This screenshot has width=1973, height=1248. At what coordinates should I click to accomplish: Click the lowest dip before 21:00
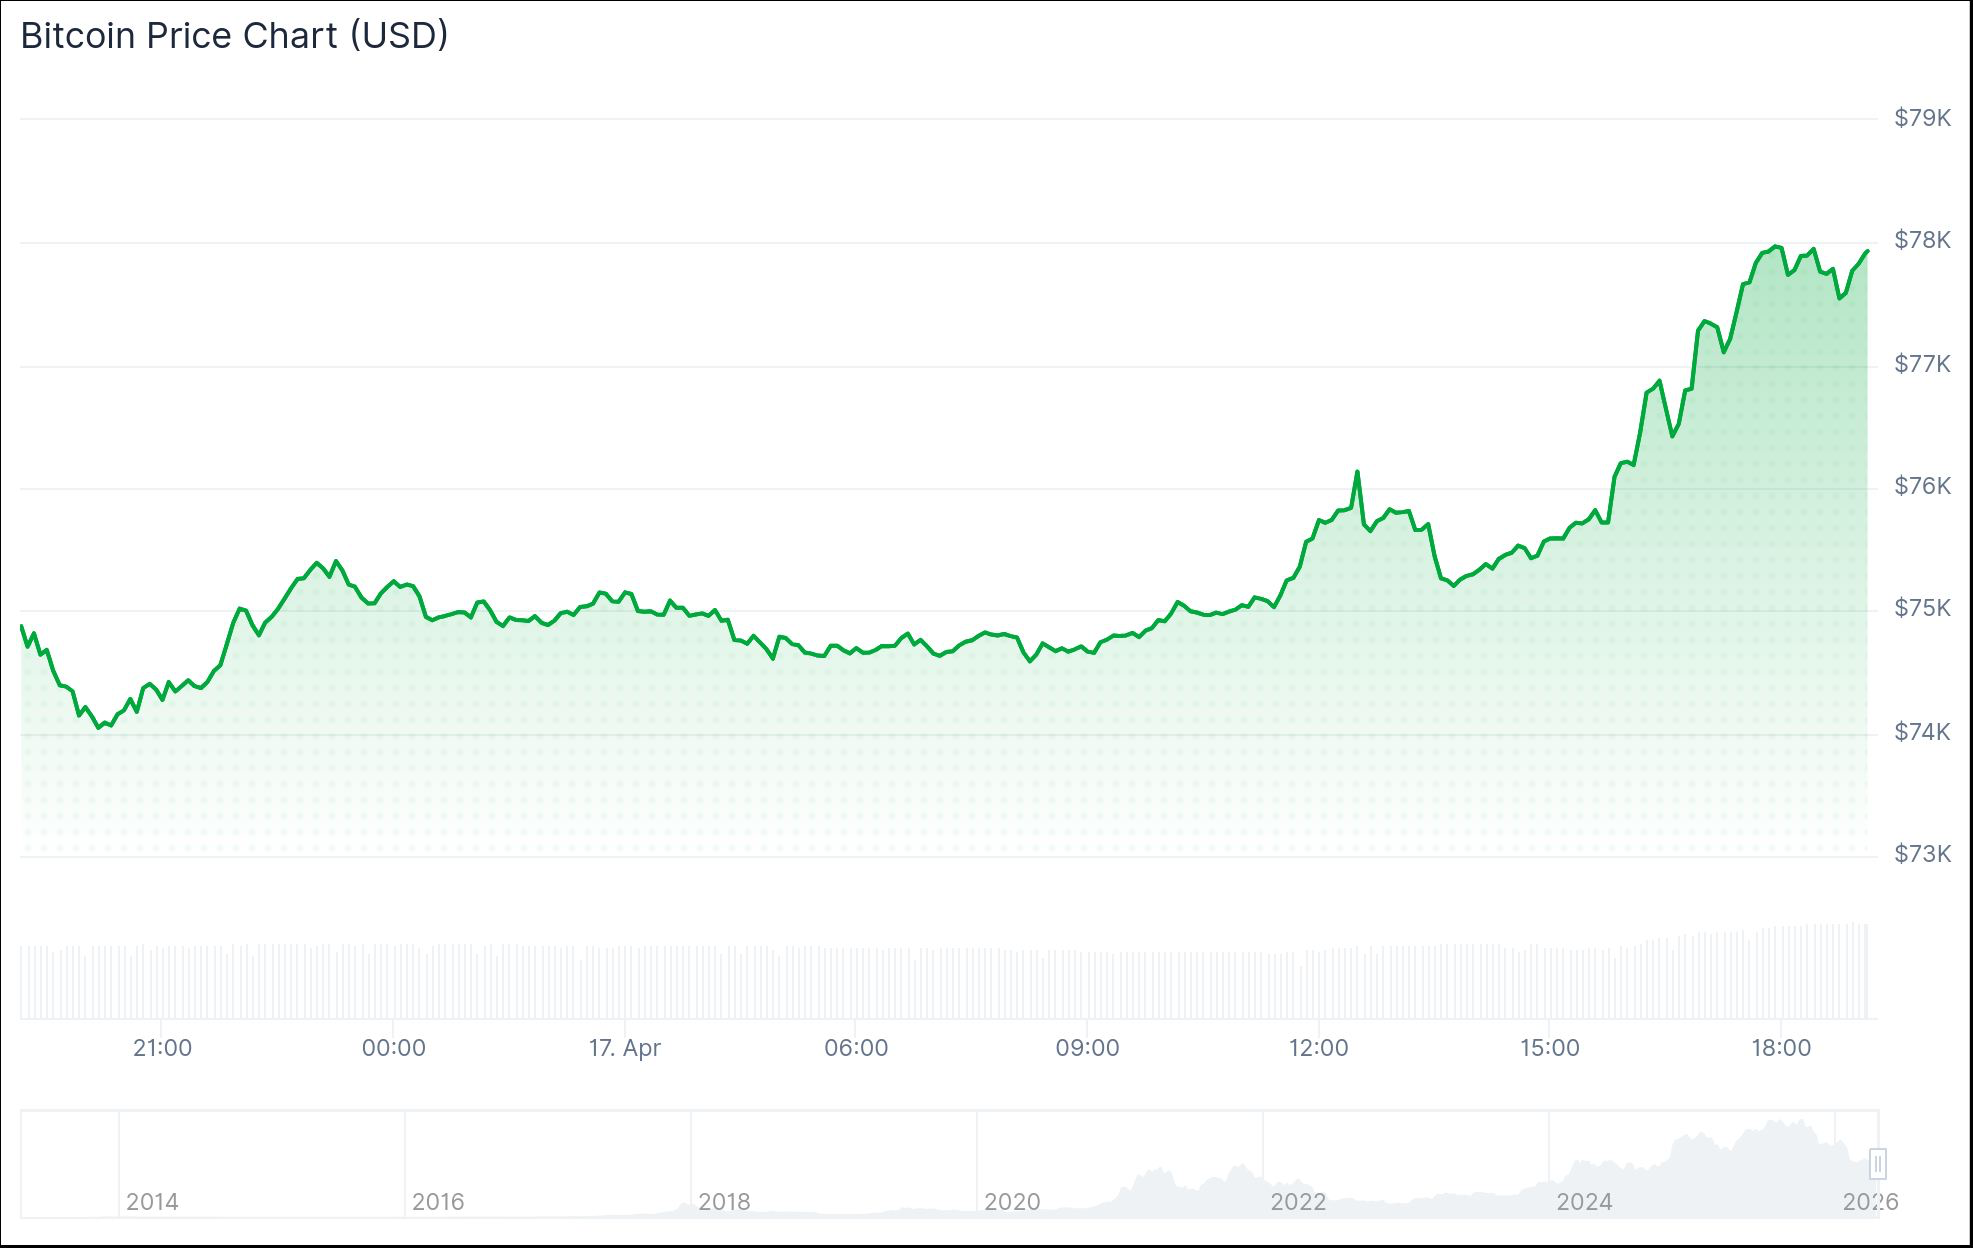tap(100, 727)
